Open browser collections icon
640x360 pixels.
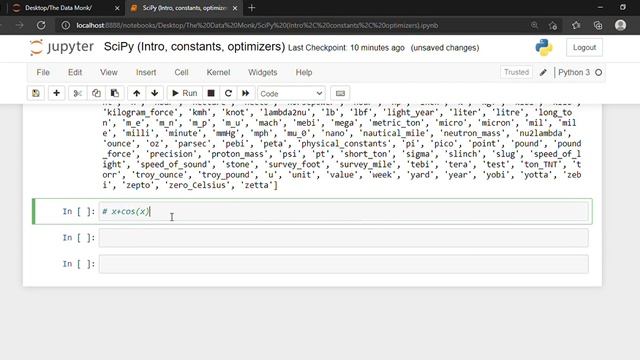point(598,25)
